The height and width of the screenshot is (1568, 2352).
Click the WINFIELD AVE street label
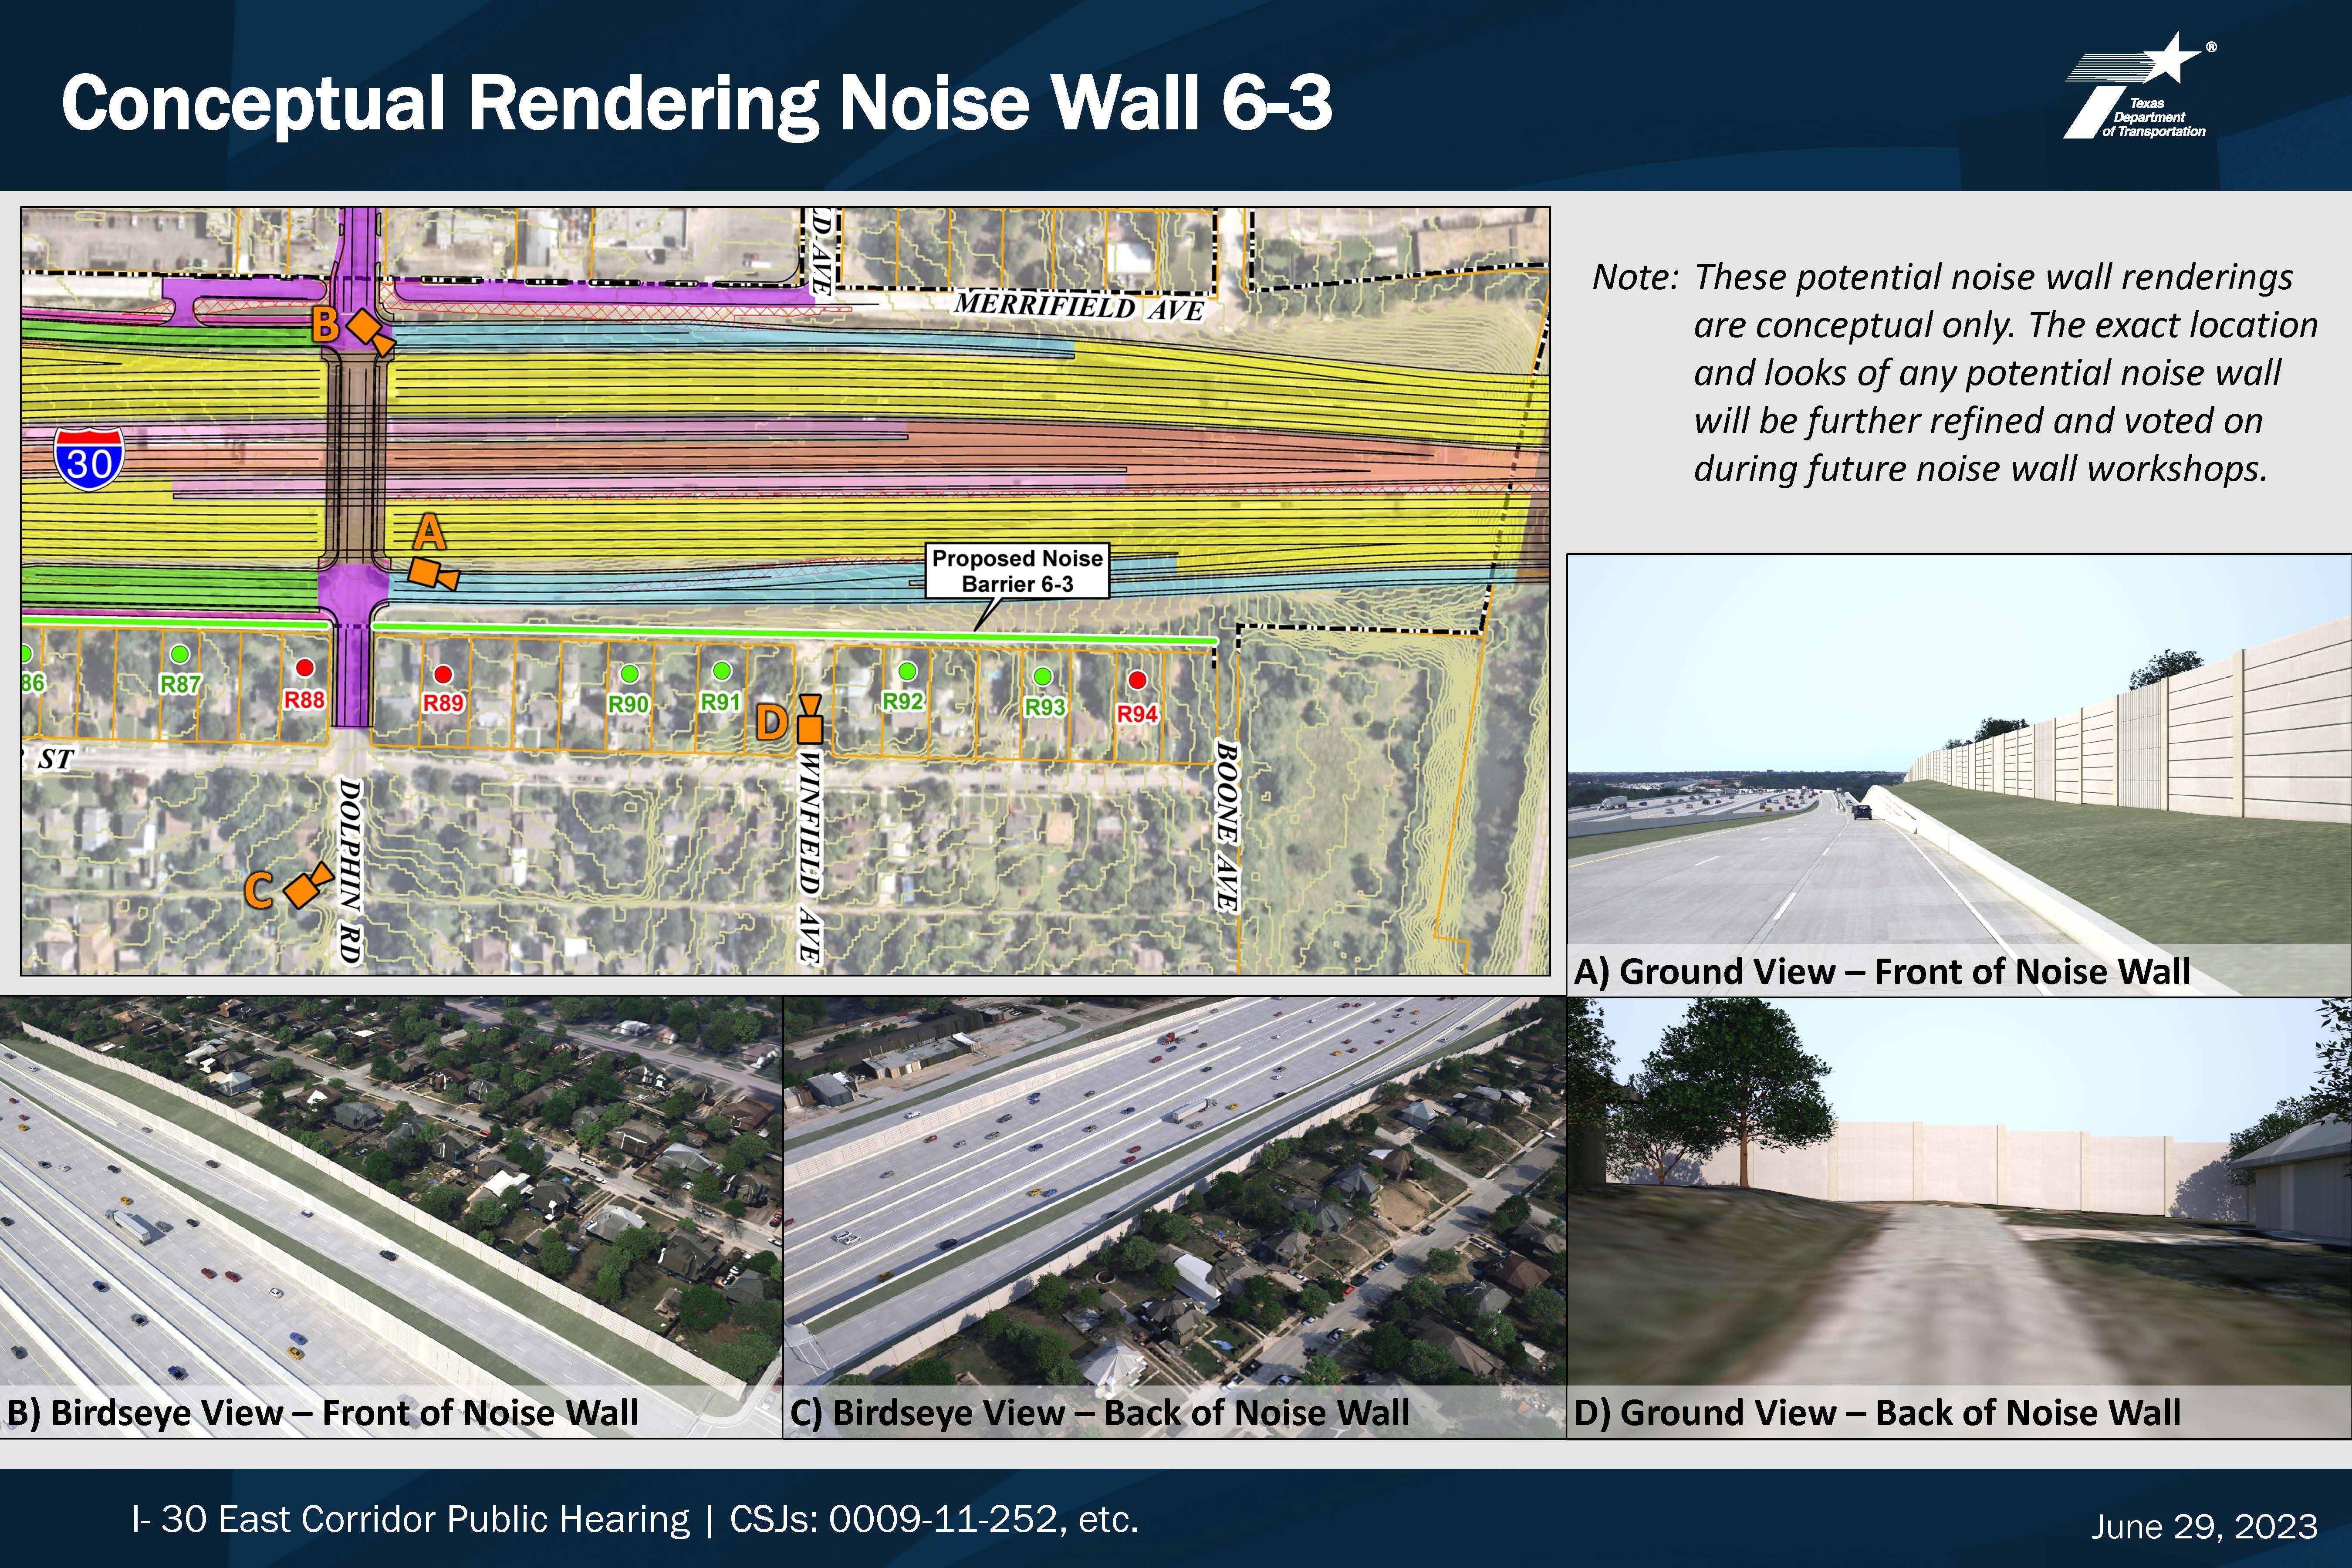(x=811, y=858)
